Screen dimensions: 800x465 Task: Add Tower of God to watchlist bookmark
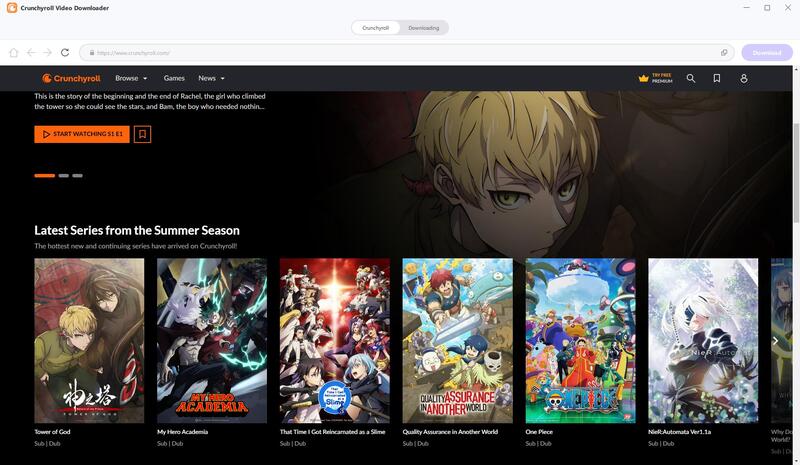tap(142, 134)
